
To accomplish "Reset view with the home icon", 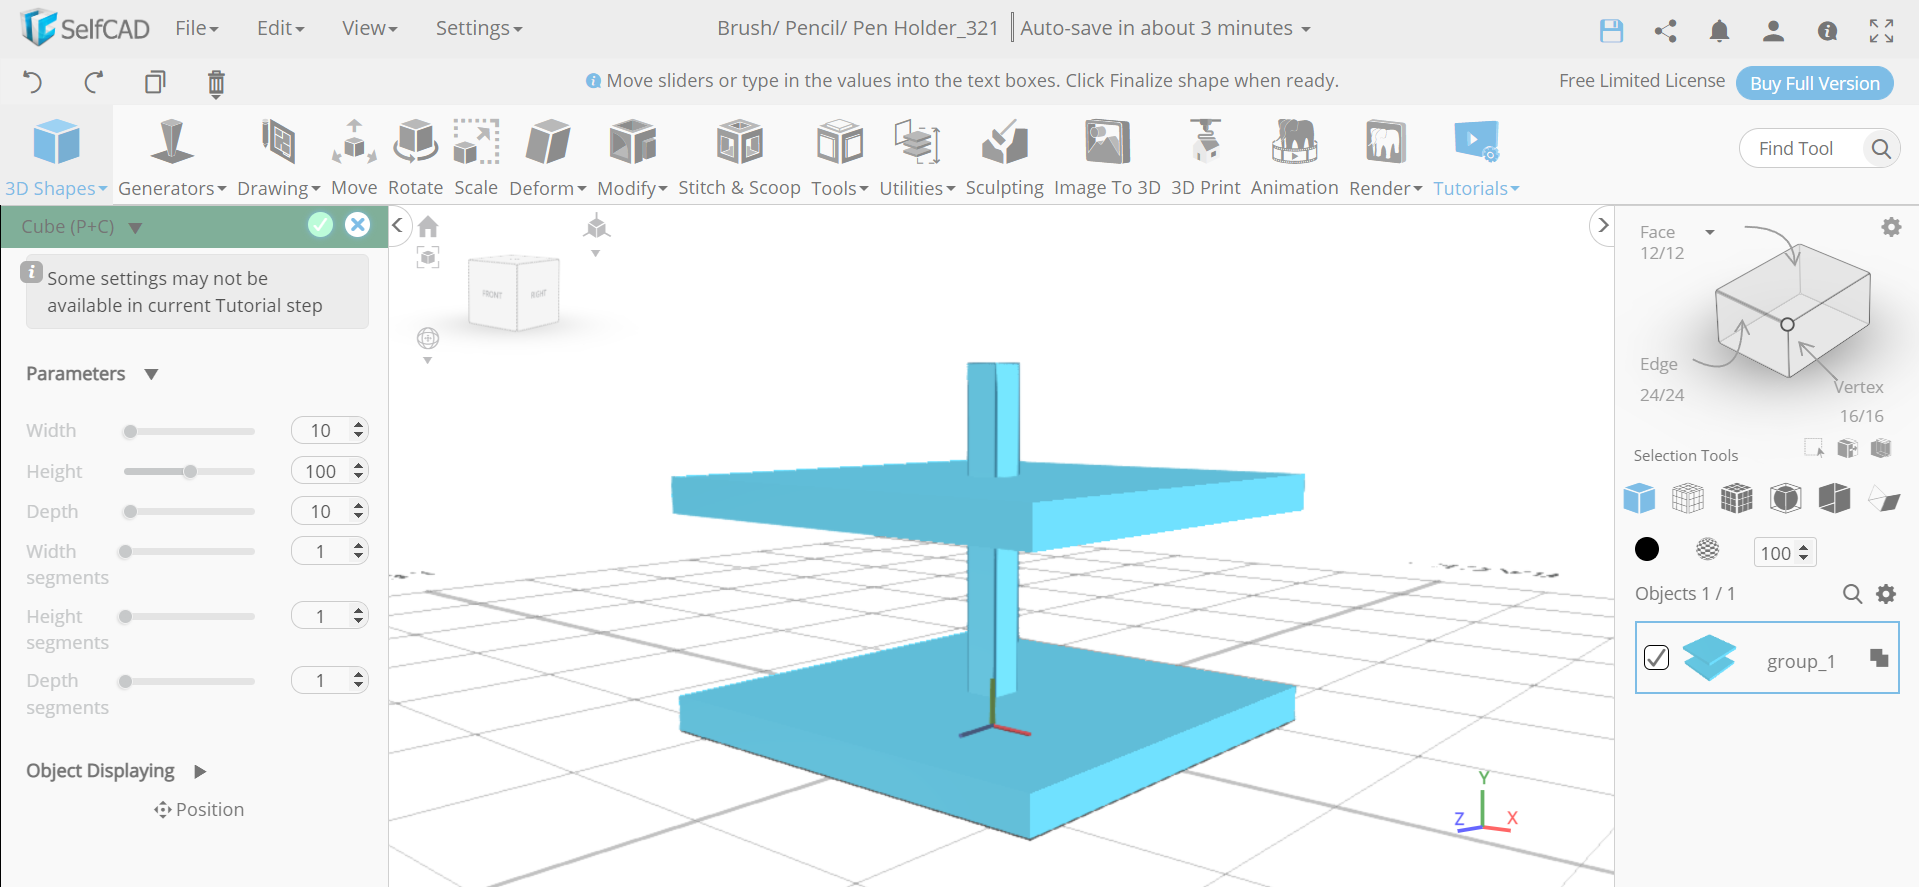I will [x=428, y=227].
